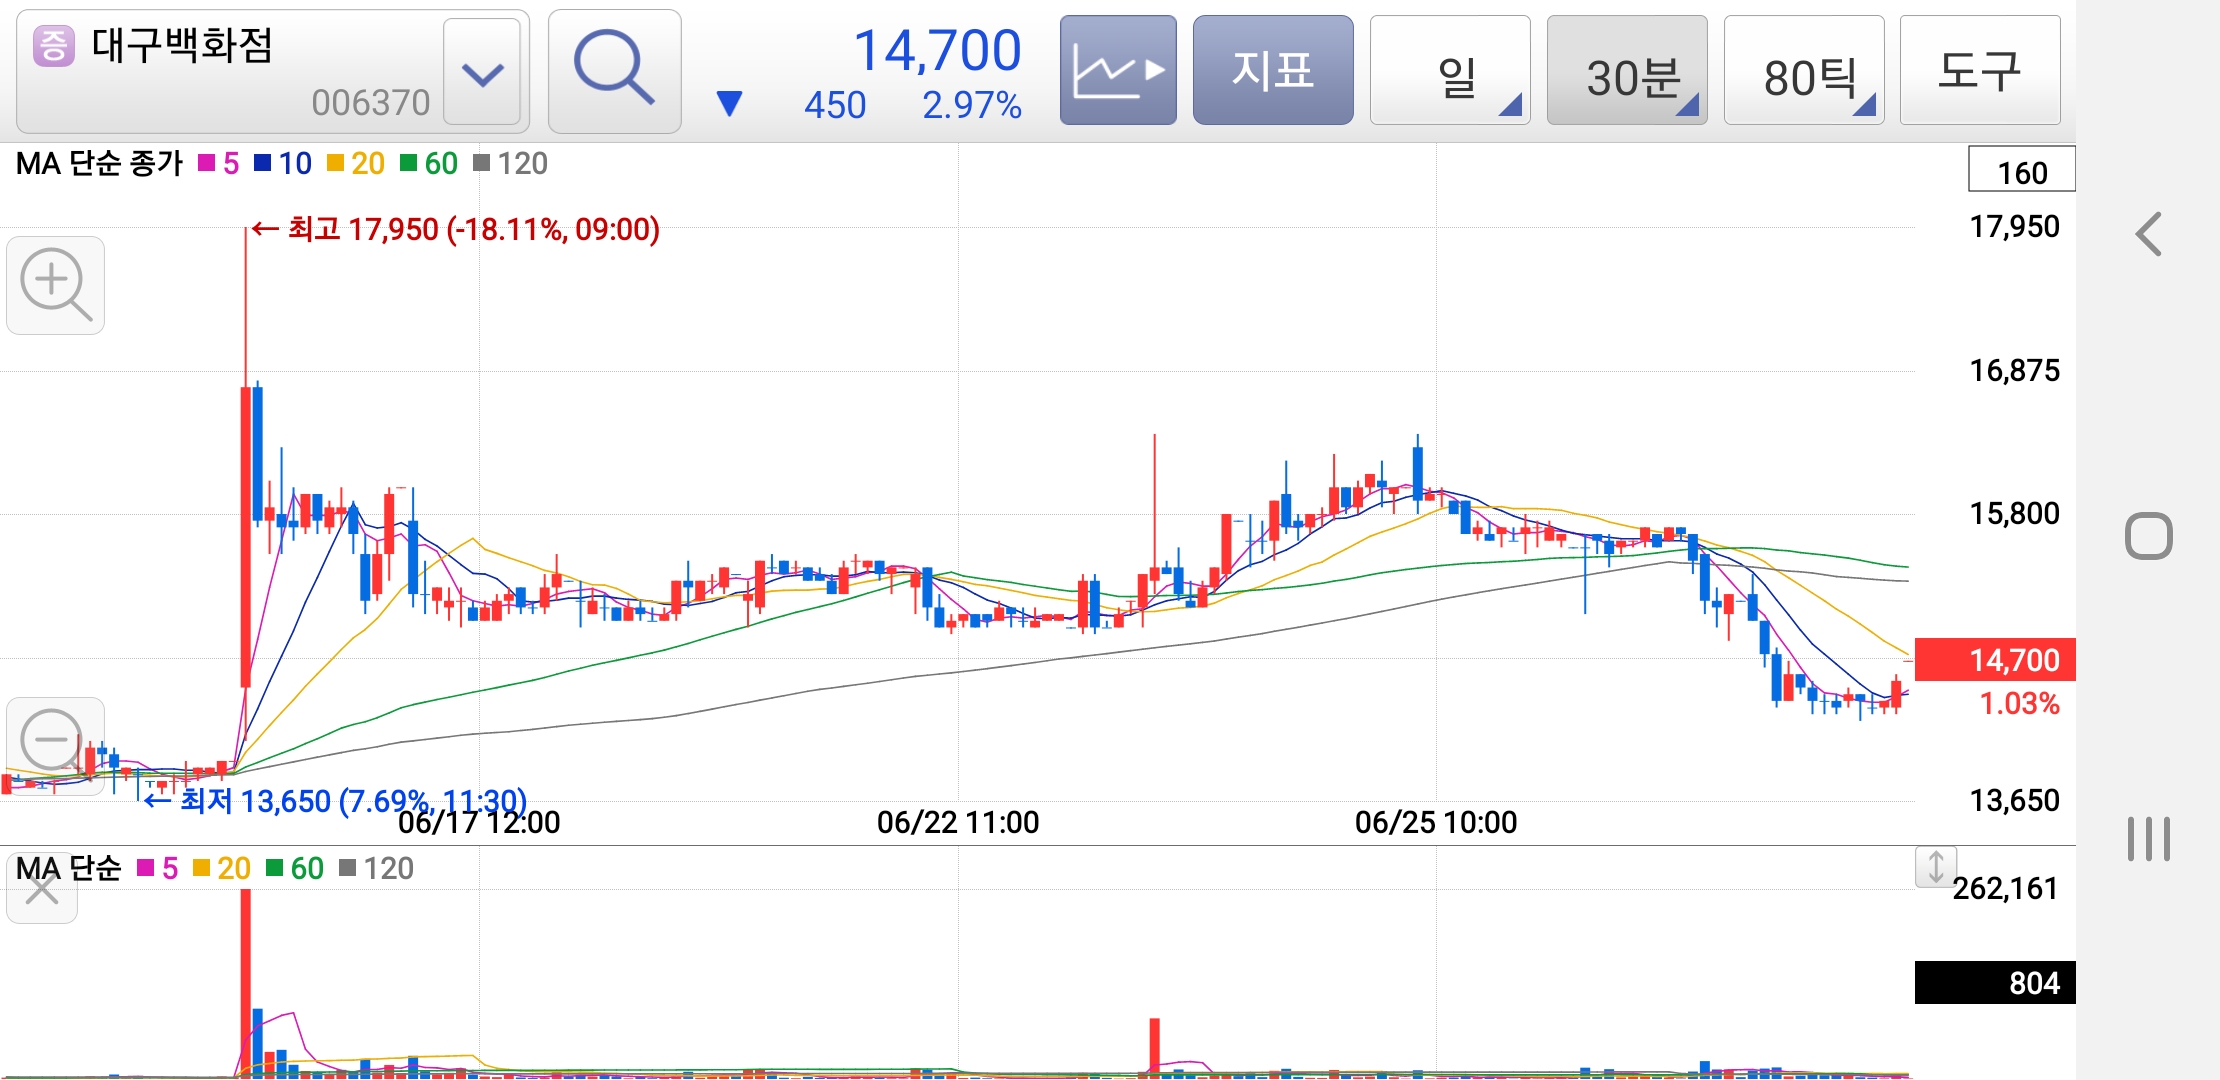Tap the 2.97% change rate text
Viewport: 2220px width, 1080px height.
pos(972,105)
